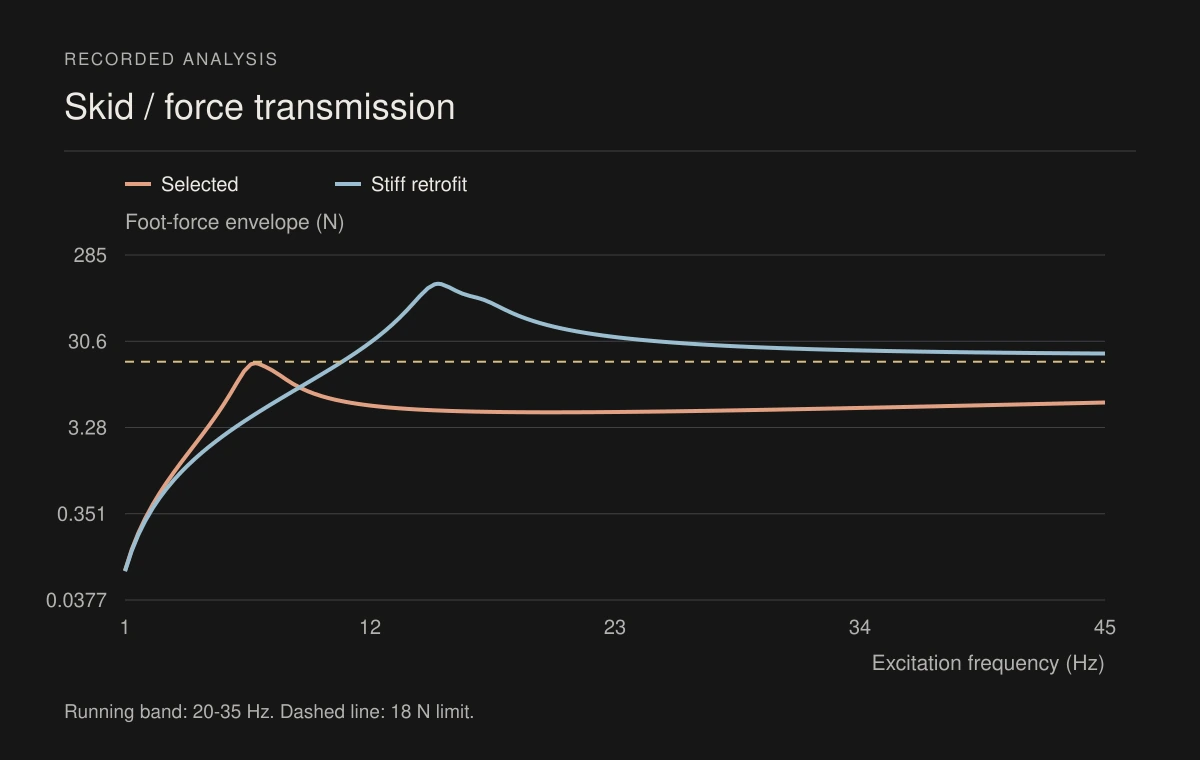This screenshot has height=760, width=1200.
Task: Toggle the Selected series legend entry
Action: point(182,184)
